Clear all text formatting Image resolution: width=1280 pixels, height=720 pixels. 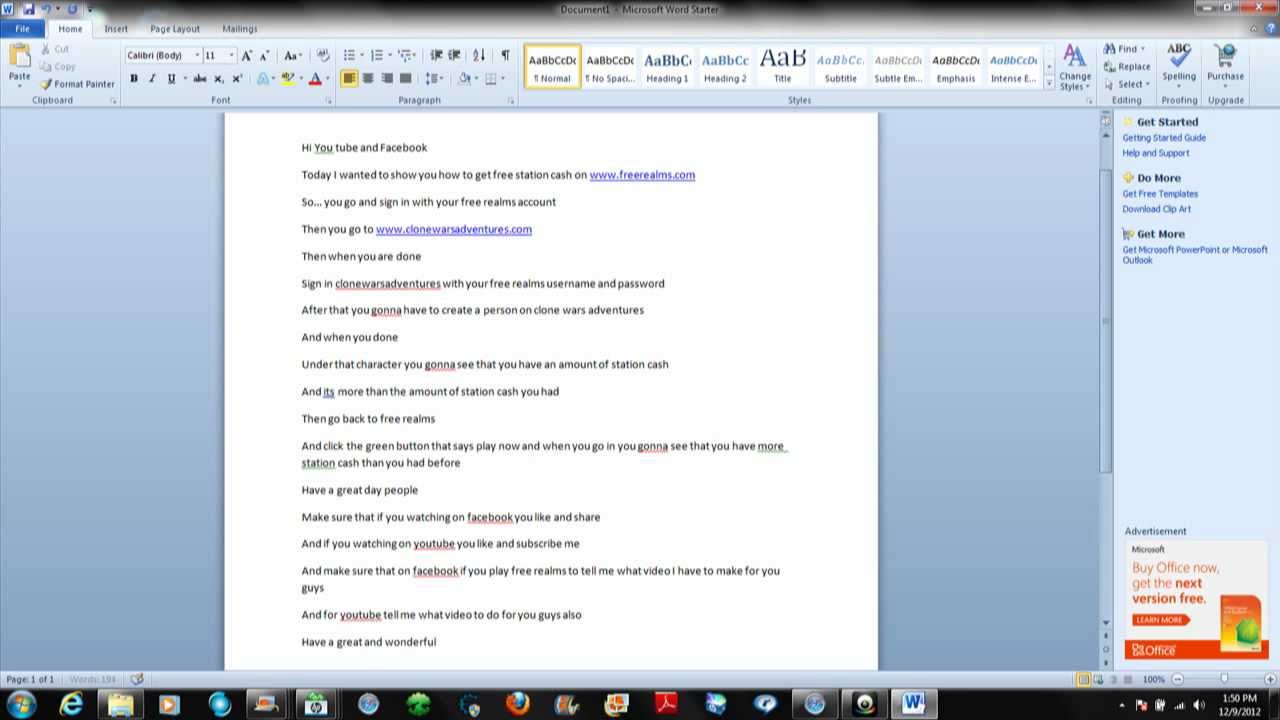tap(323, 56)
